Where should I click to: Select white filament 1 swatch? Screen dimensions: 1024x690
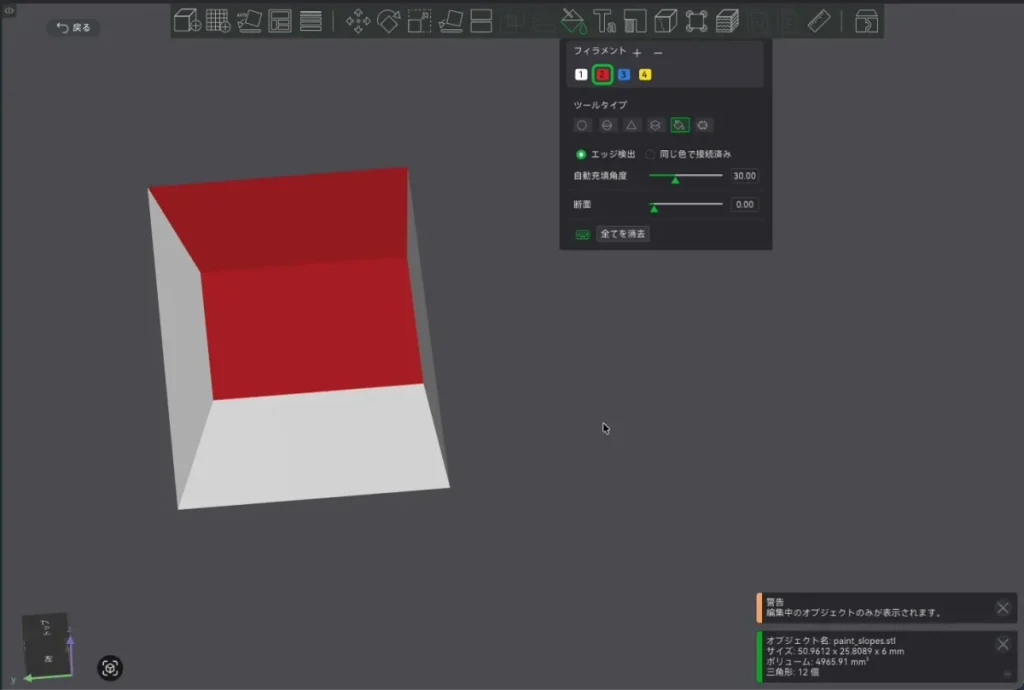click(581, 74)
